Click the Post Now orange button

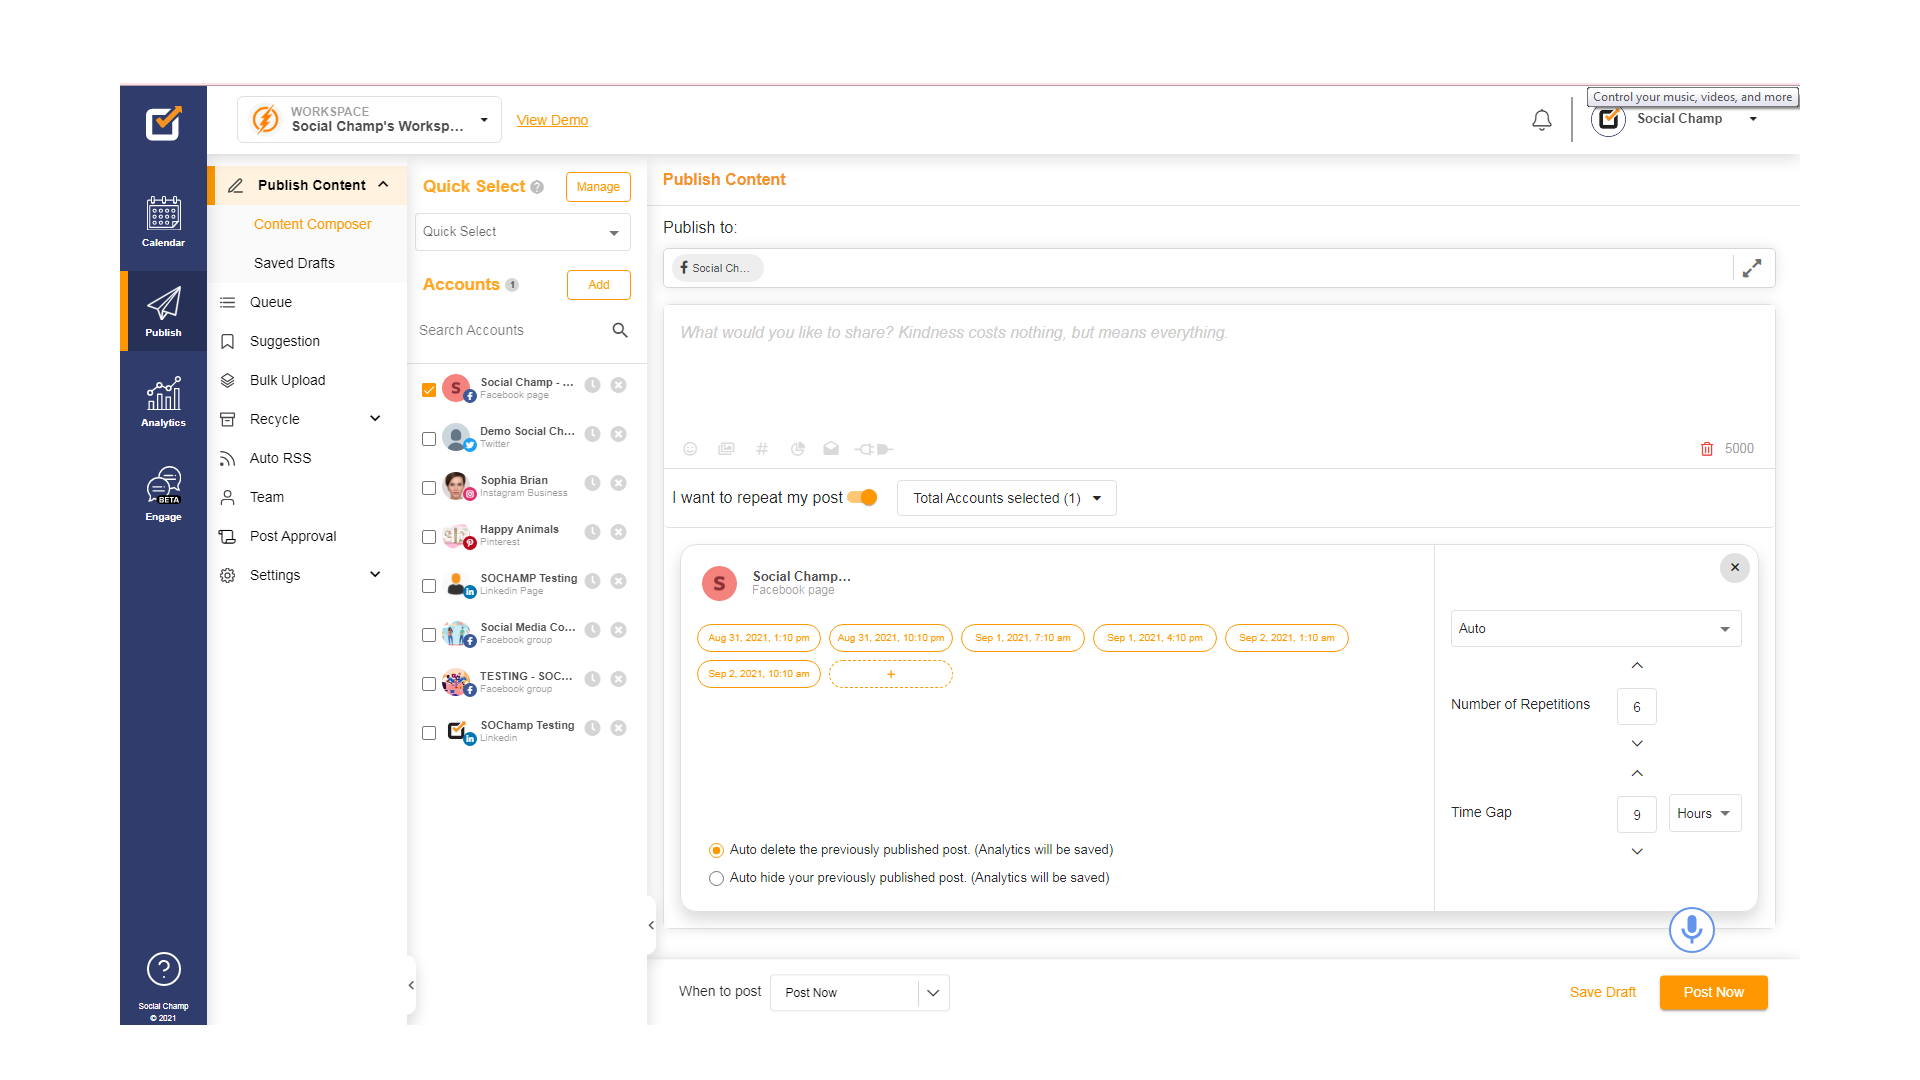[1713, 992]
